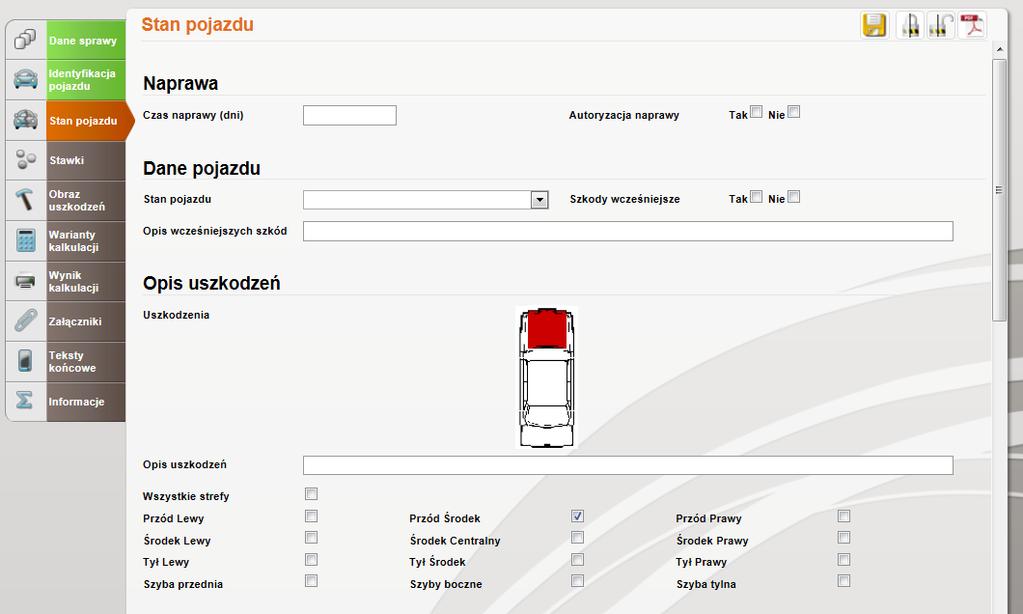Tick the Tył Lewy checkbox
This screenshot has height=614, width=1023.
(311, 560)
